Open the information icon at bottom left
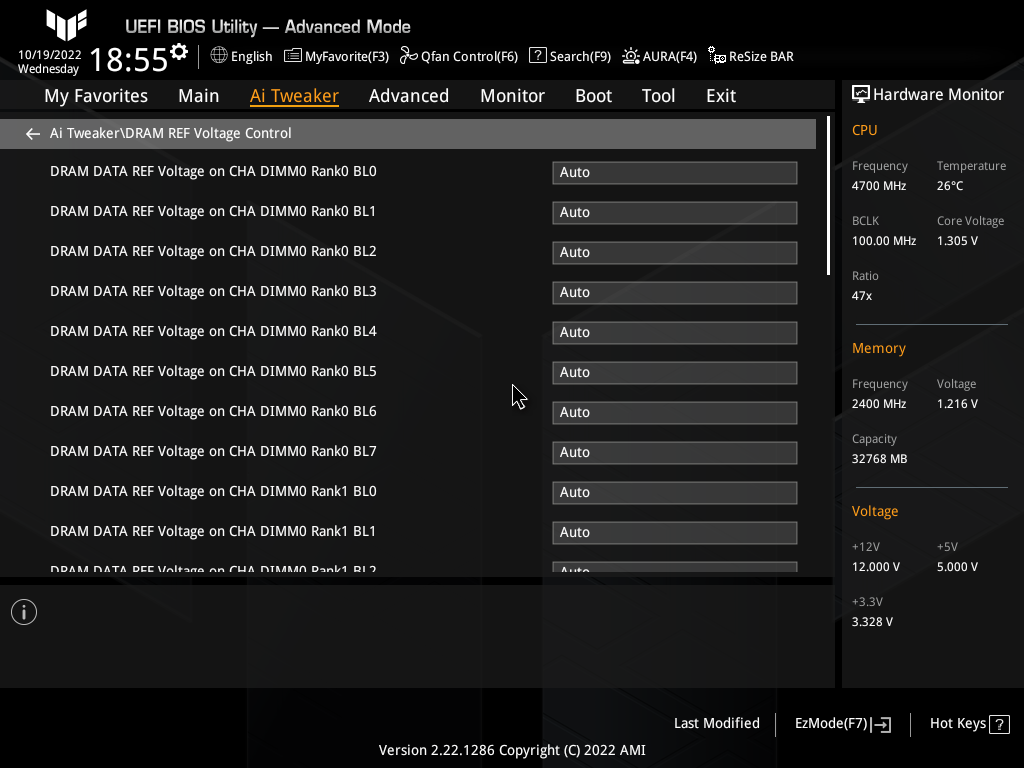Image resolution: width=1024 pixels, height=768 pixels. tap(23, 611)
